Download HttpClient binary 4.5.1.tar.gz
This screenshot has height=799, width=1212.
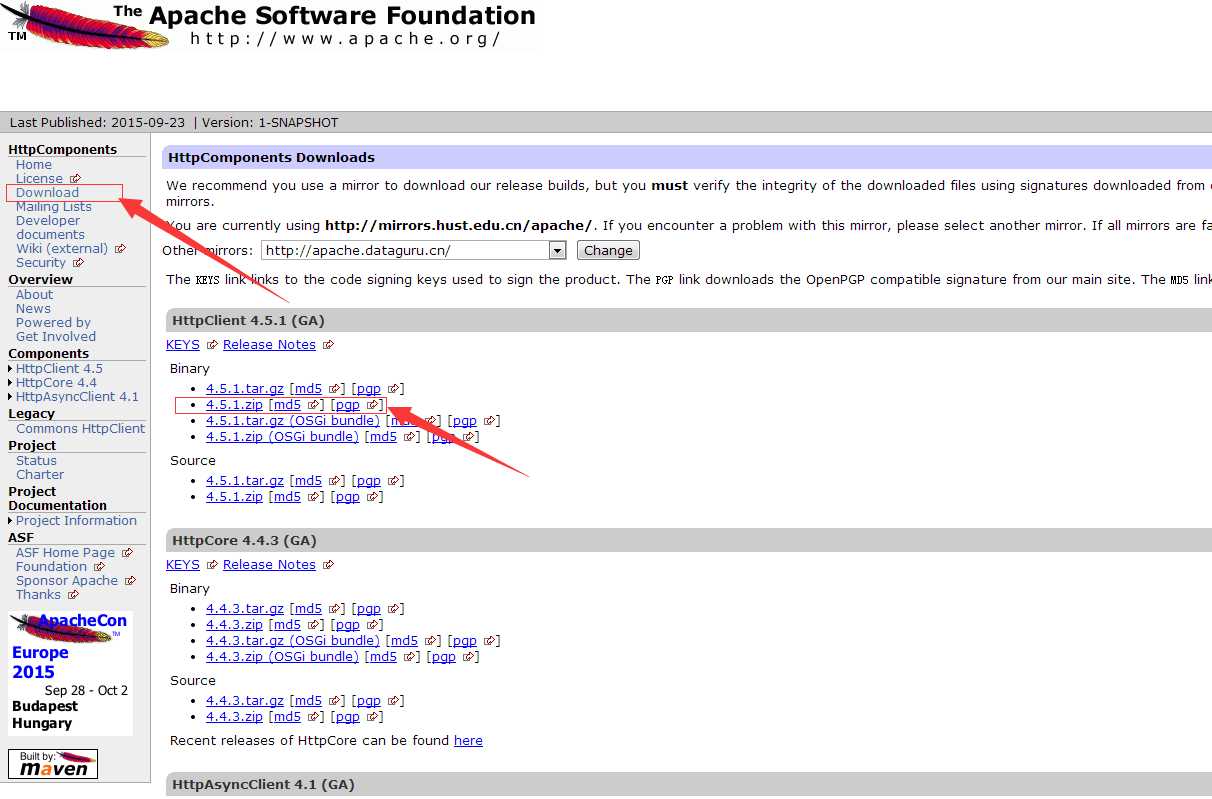tap(245, 389)
